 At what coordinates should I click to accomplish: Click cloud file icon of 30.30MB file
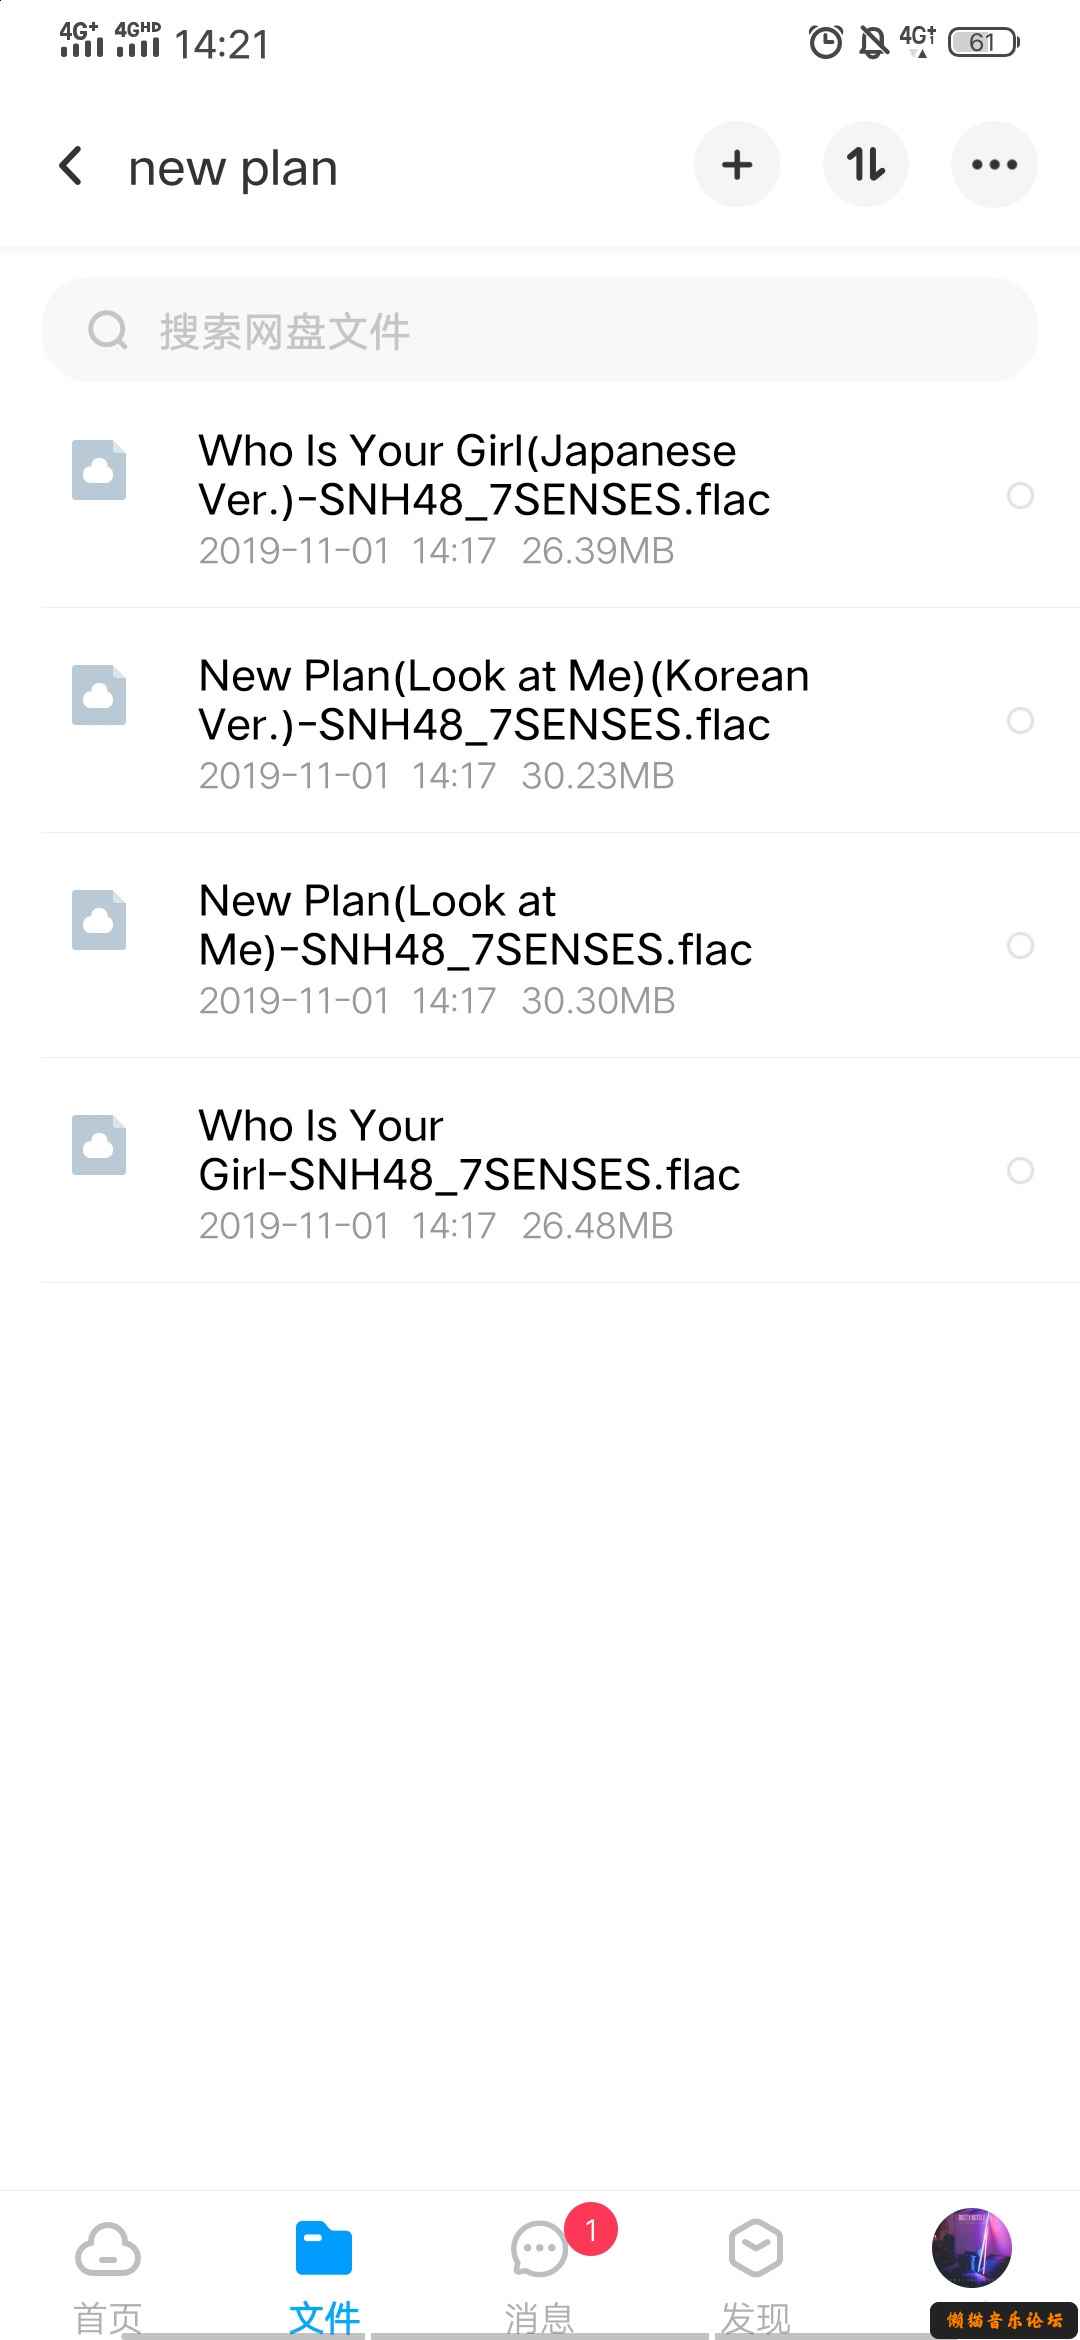coord(99,920)
